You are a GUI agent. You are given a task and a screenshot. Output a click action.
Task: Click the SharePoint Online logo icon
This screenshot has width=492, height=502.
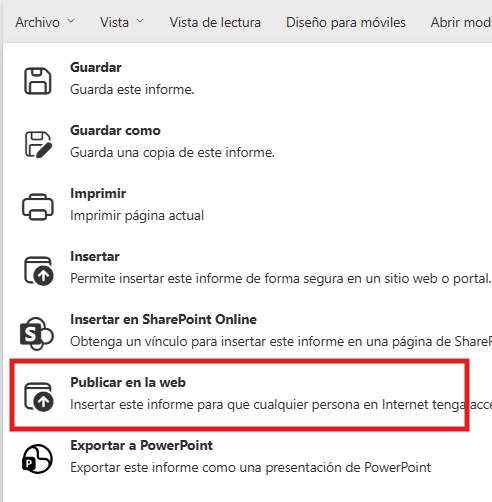coord(37,333)
